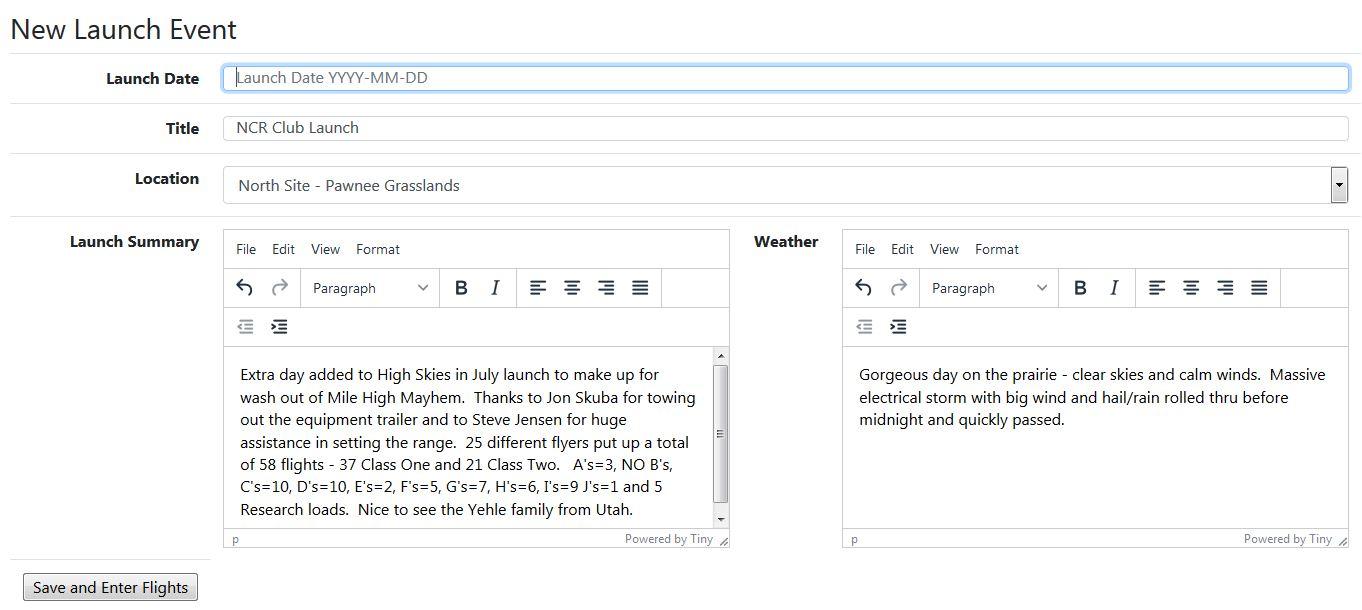The image size is (1362, 610).
Task: Click the Launch Summary vertical scrollbar thumb
Action: click(720, 433)
